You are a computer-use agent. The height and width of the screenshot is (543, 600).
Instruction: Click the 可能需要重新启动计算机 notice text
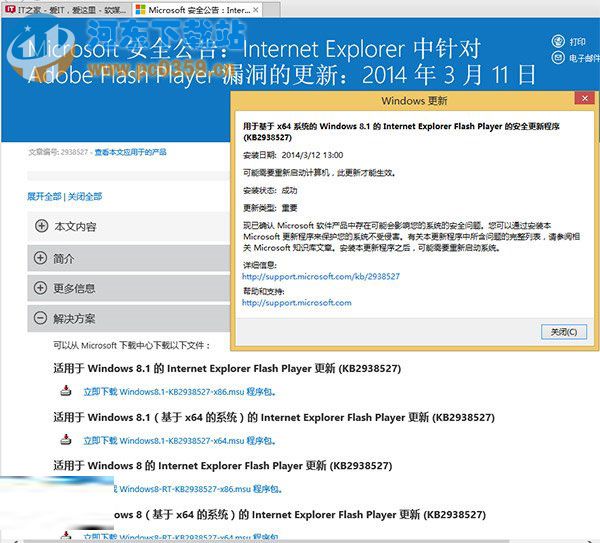[319, 173]
